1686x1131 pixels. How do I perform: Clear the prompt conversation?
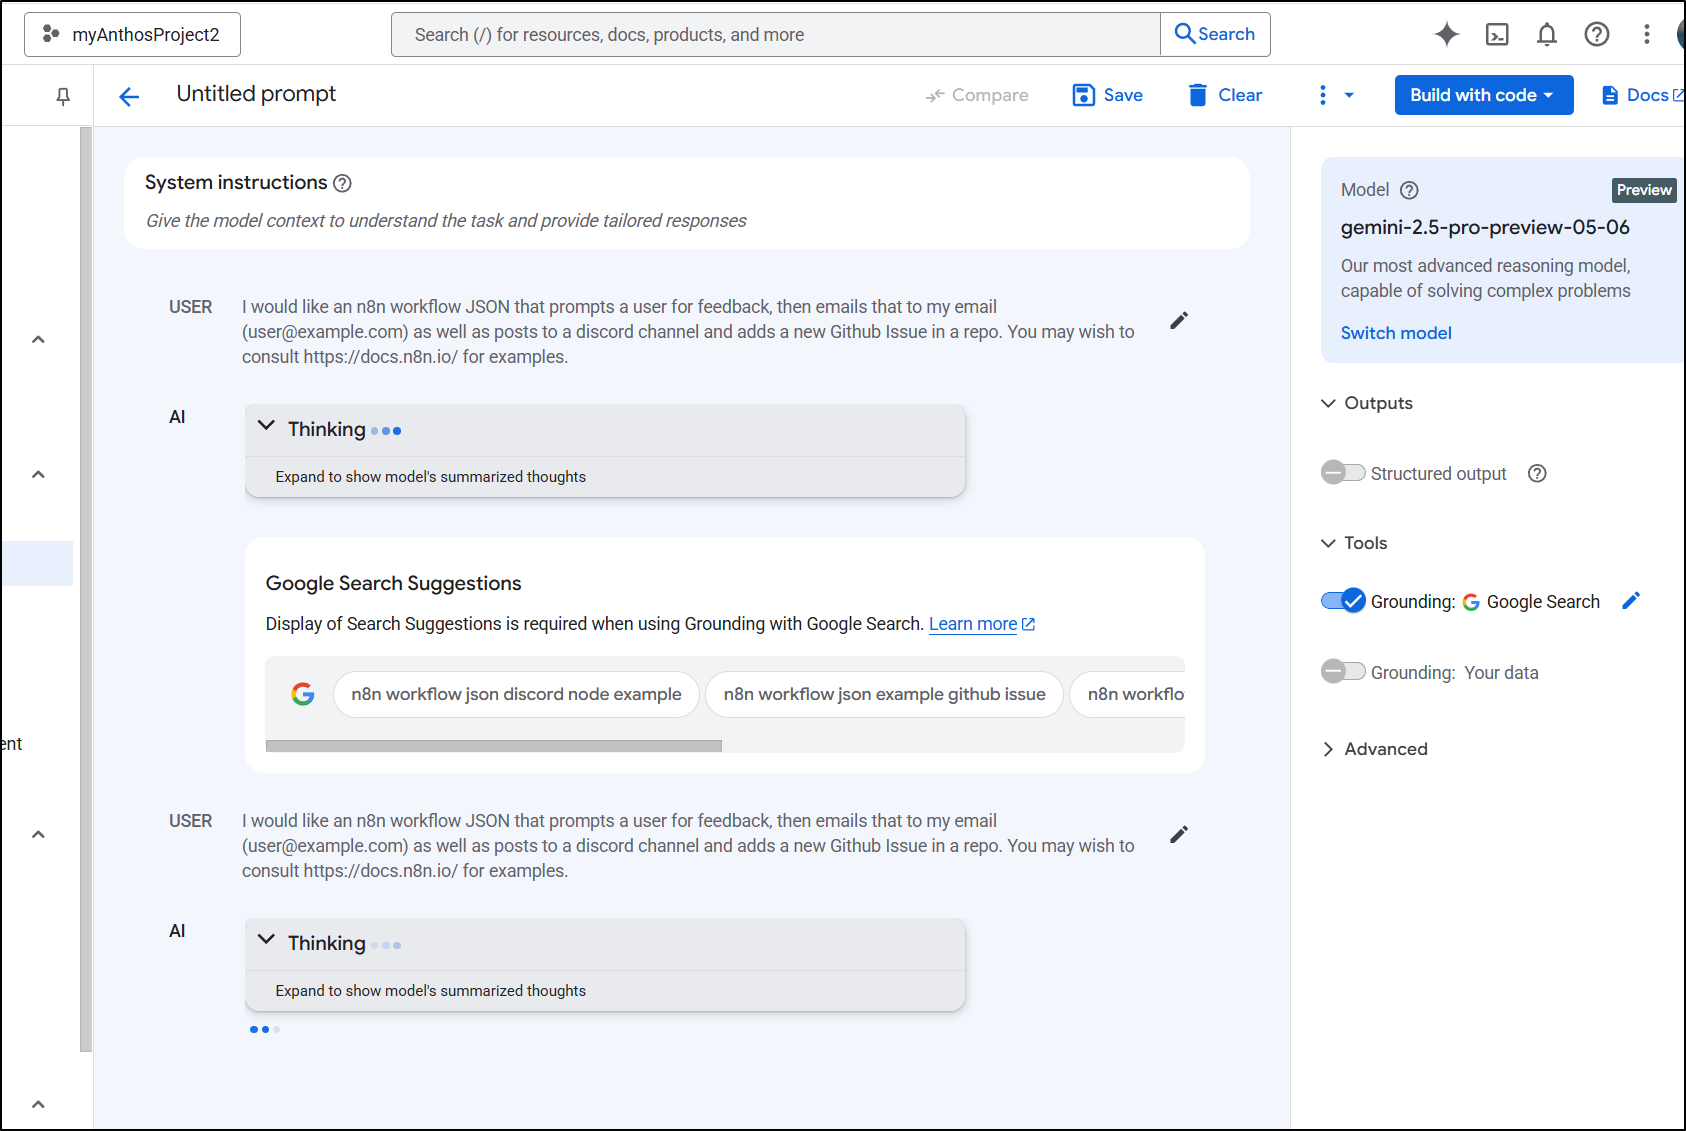(1225, 95)
